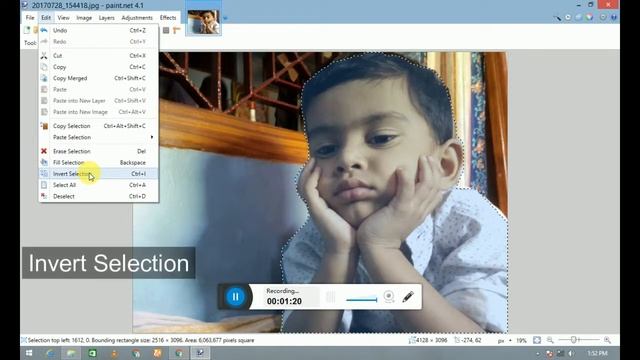Click the 19% zoom value

click(521, 340)
